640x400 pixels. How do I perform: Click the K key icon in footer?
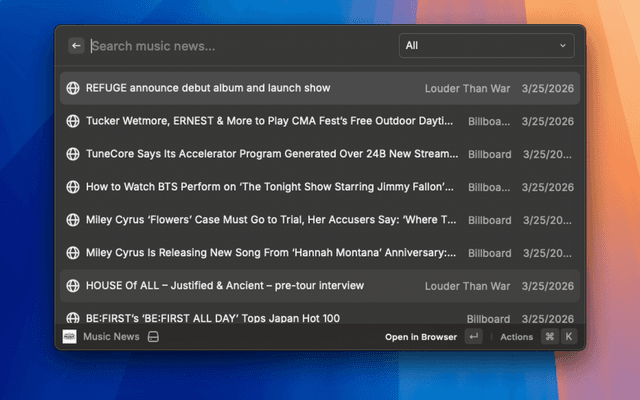click(569, 337)
